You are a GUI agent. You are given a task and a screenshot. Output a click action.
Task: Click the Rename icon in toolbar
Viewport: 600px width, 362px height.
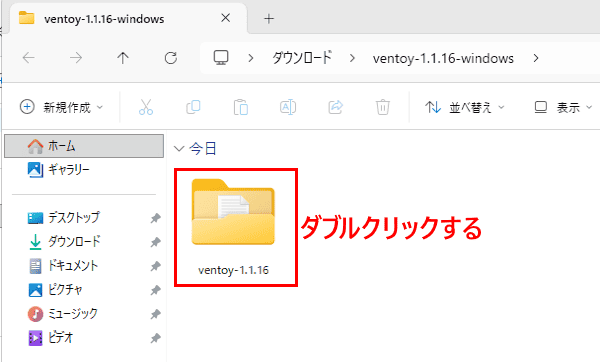pyautogui.click(x=288, y=107)
